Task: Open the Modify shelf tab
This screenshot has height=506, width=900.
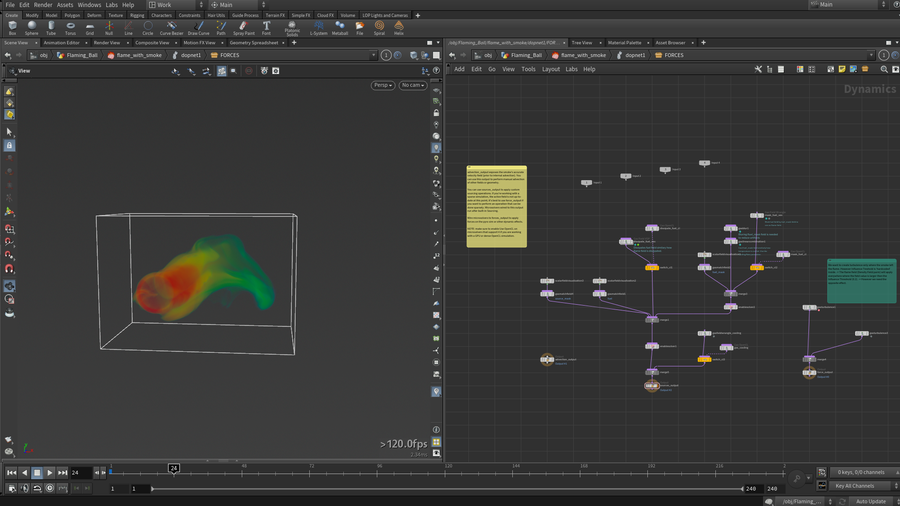Action: [32, 15]
